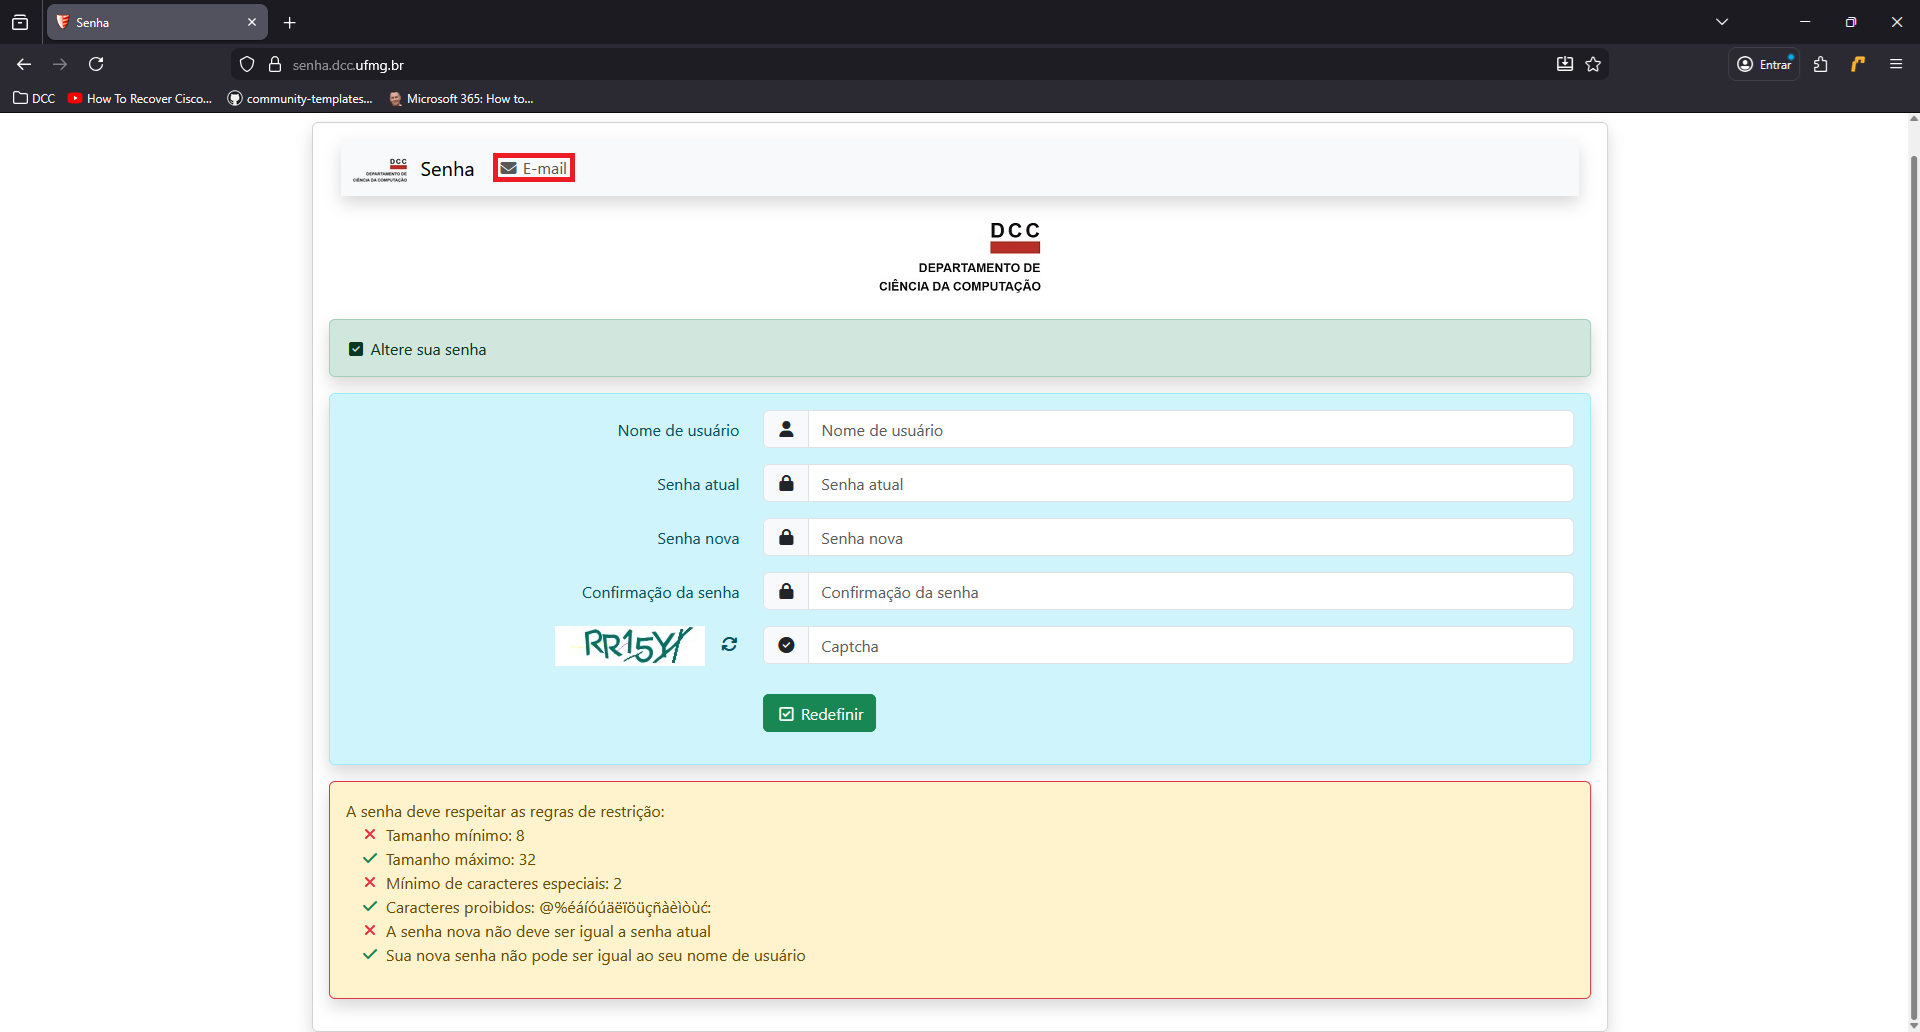
Task: Click the shield tracking protection icon
Action: click(247, 65)
